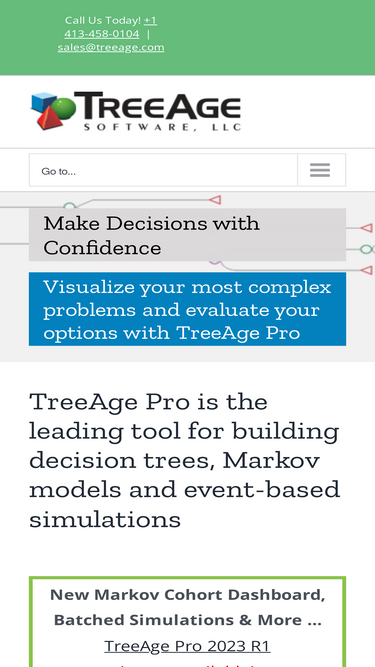Click the green chance node at banner's right edge
Viewport: 375px width, 667px height.
click(x=366, y=249)
